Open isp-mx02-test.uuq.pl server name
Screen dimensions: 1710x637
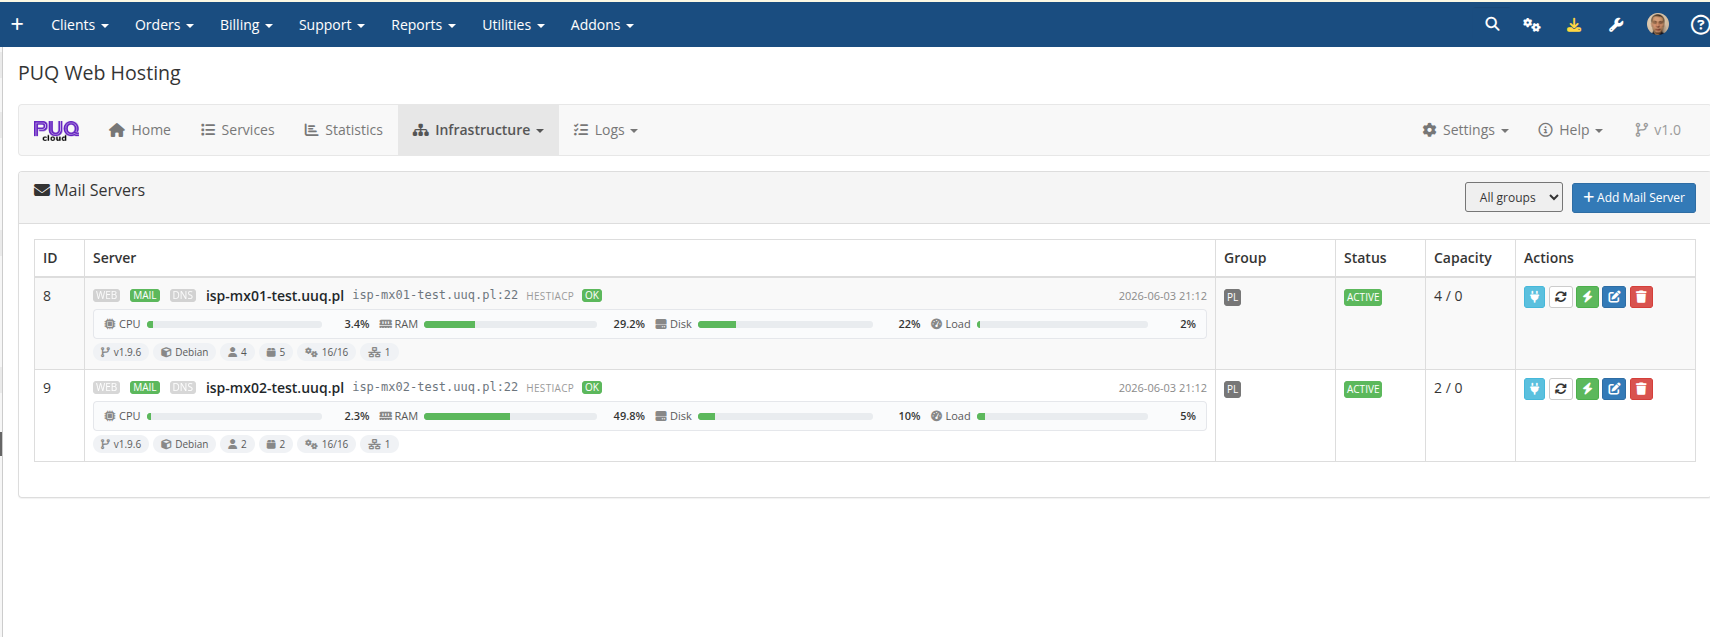click(x=275, y=388)
